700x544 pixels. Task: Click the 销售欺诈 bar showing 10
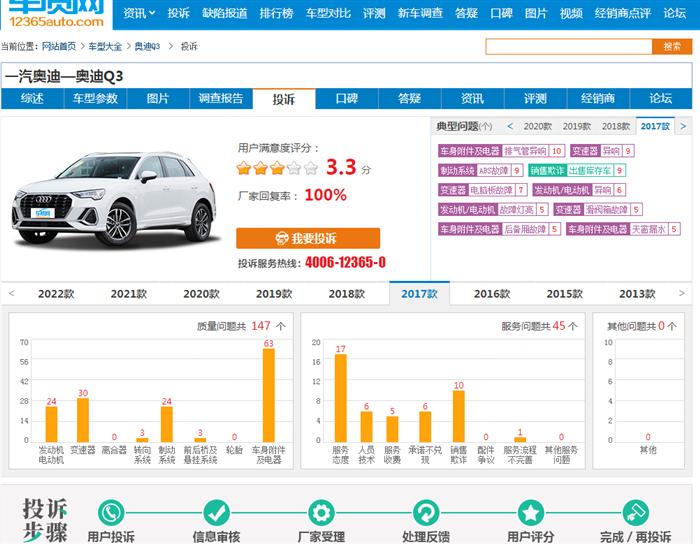(458, 416)
